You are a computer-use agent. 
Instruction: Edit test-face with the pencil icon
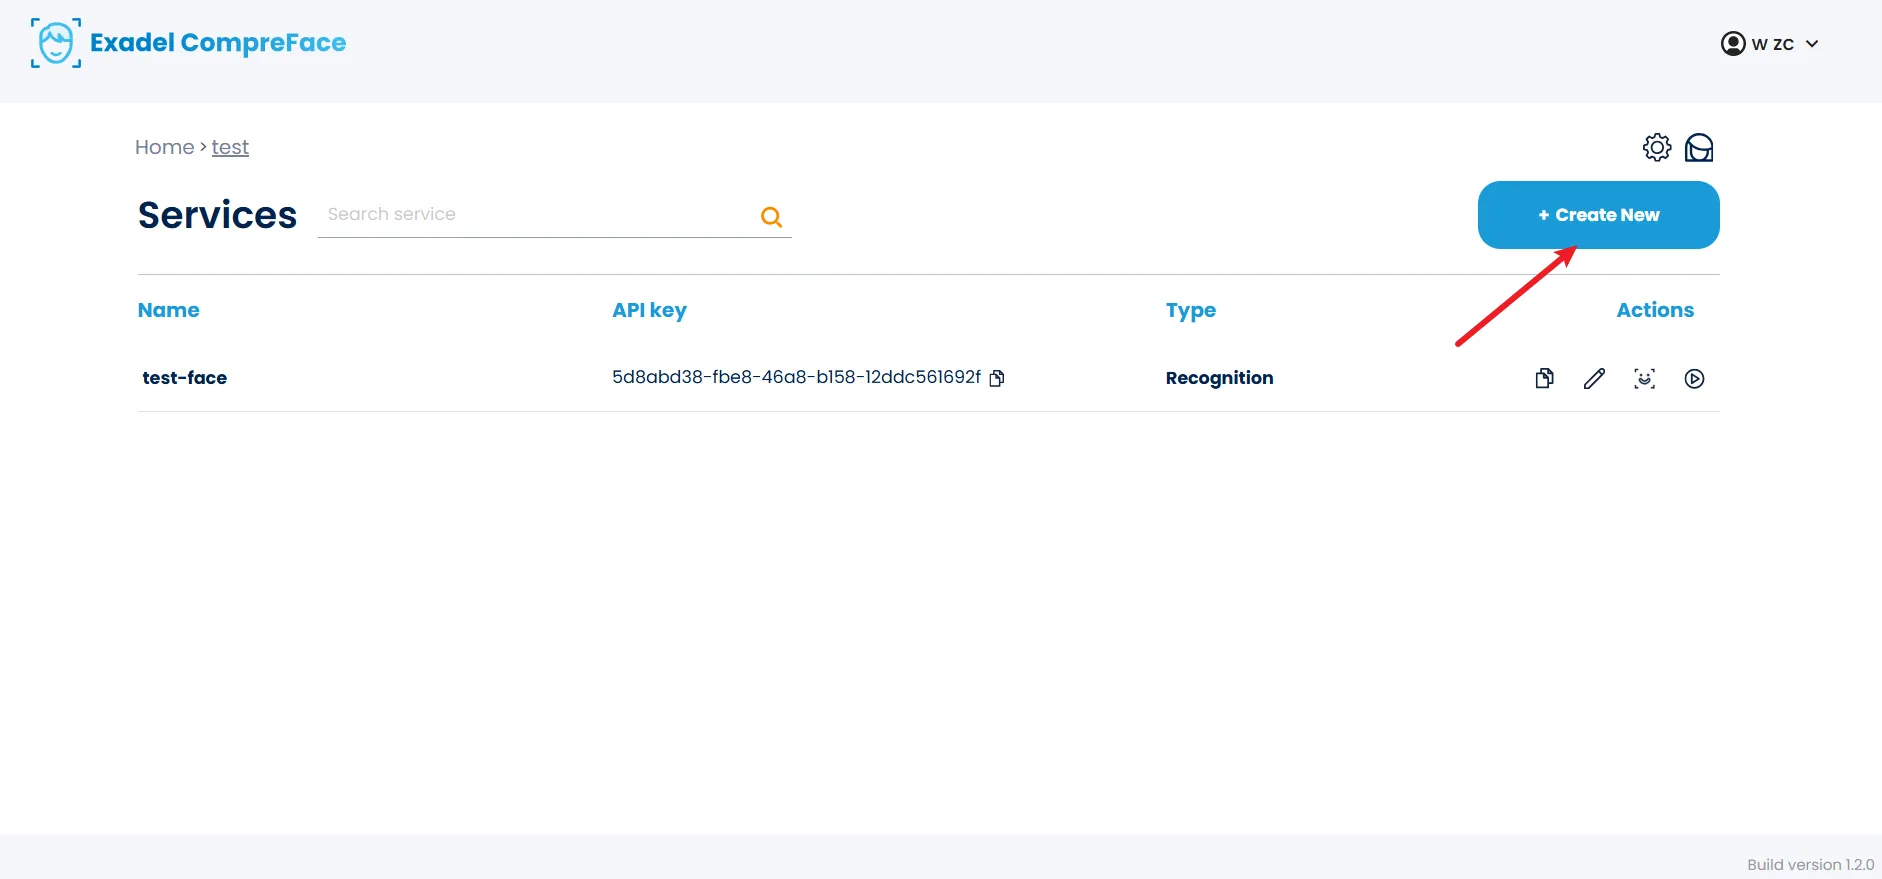tap(1594, 378)
